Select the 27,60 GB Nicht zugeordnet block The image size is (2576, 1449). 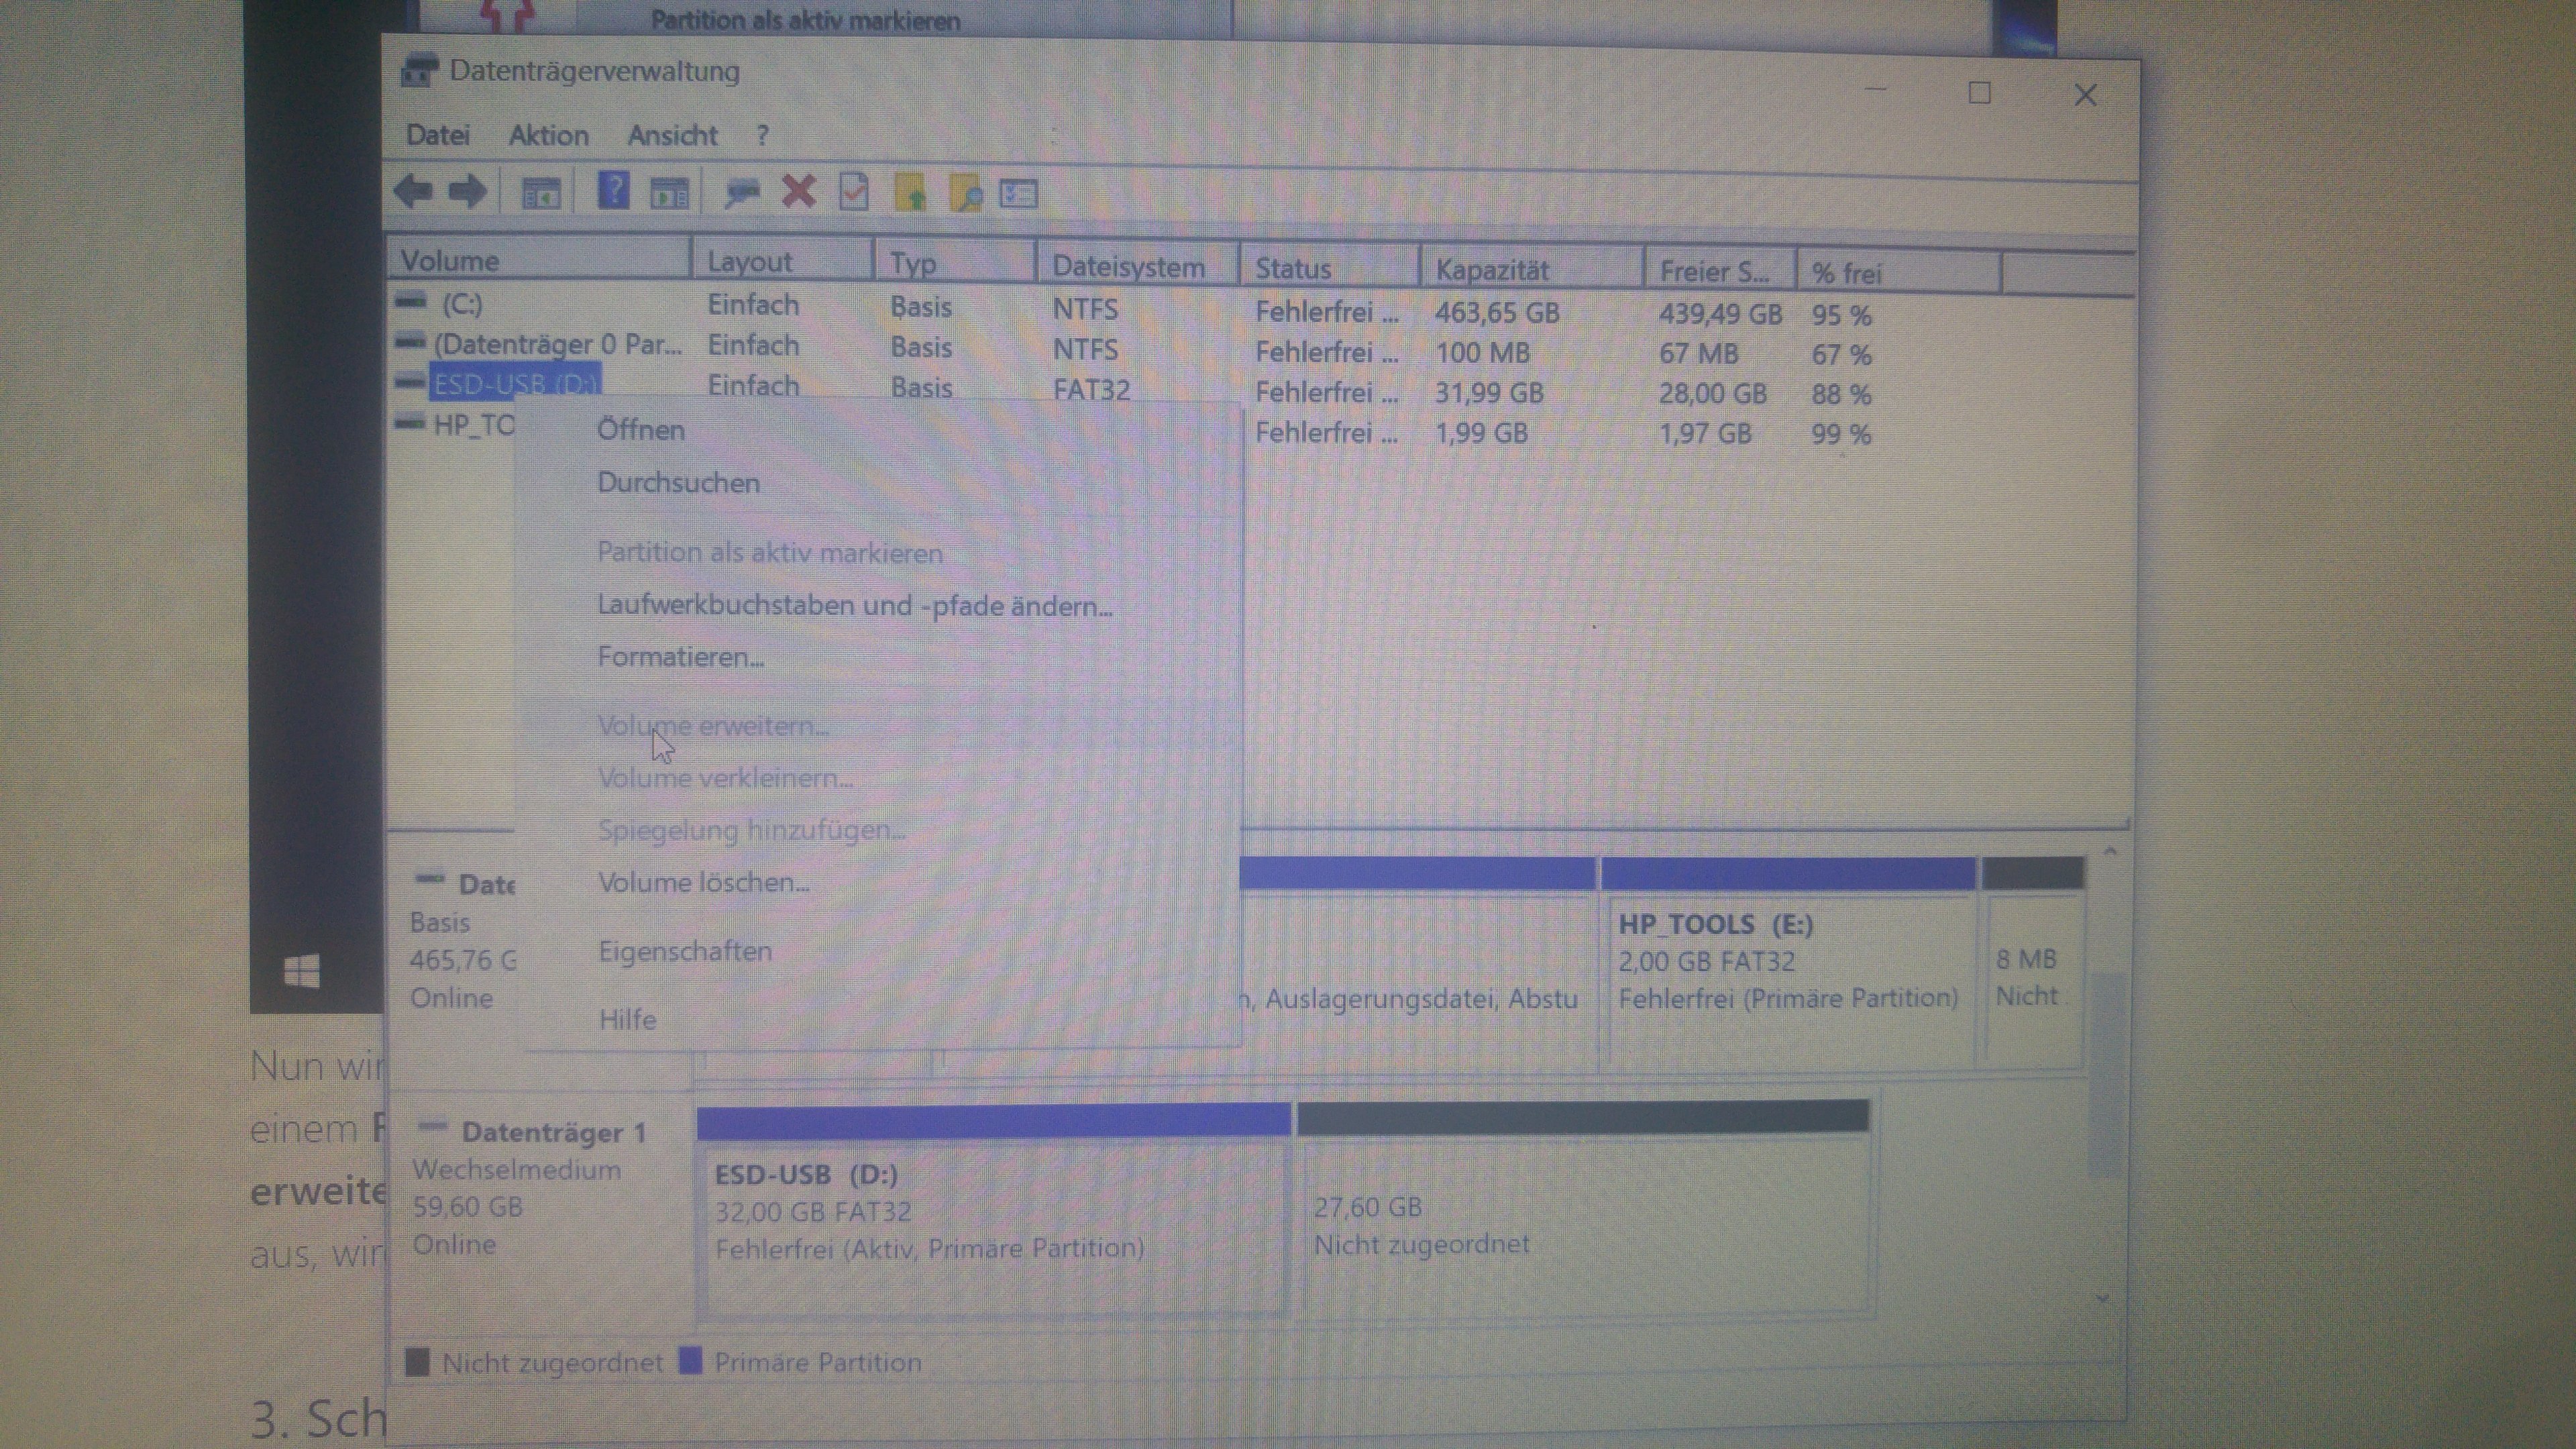tap(1582, 1225)
